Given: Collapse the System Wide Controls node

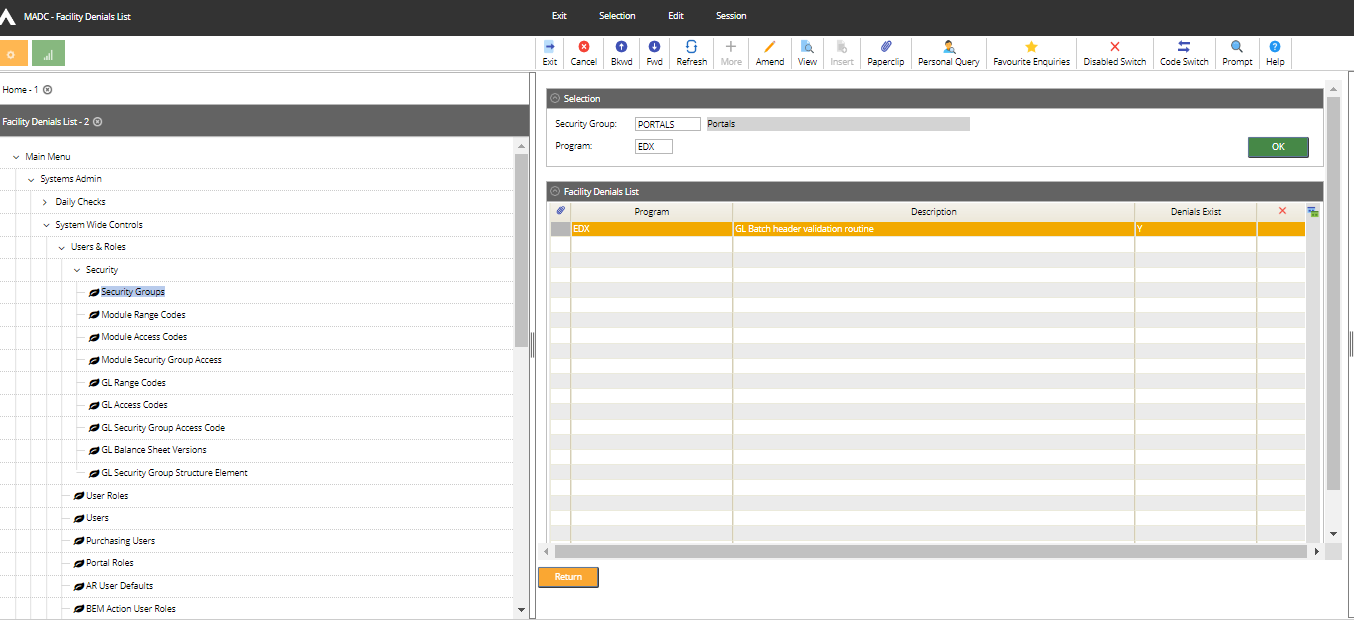Looking at the screenshot, I should click(x=46, y=225).
